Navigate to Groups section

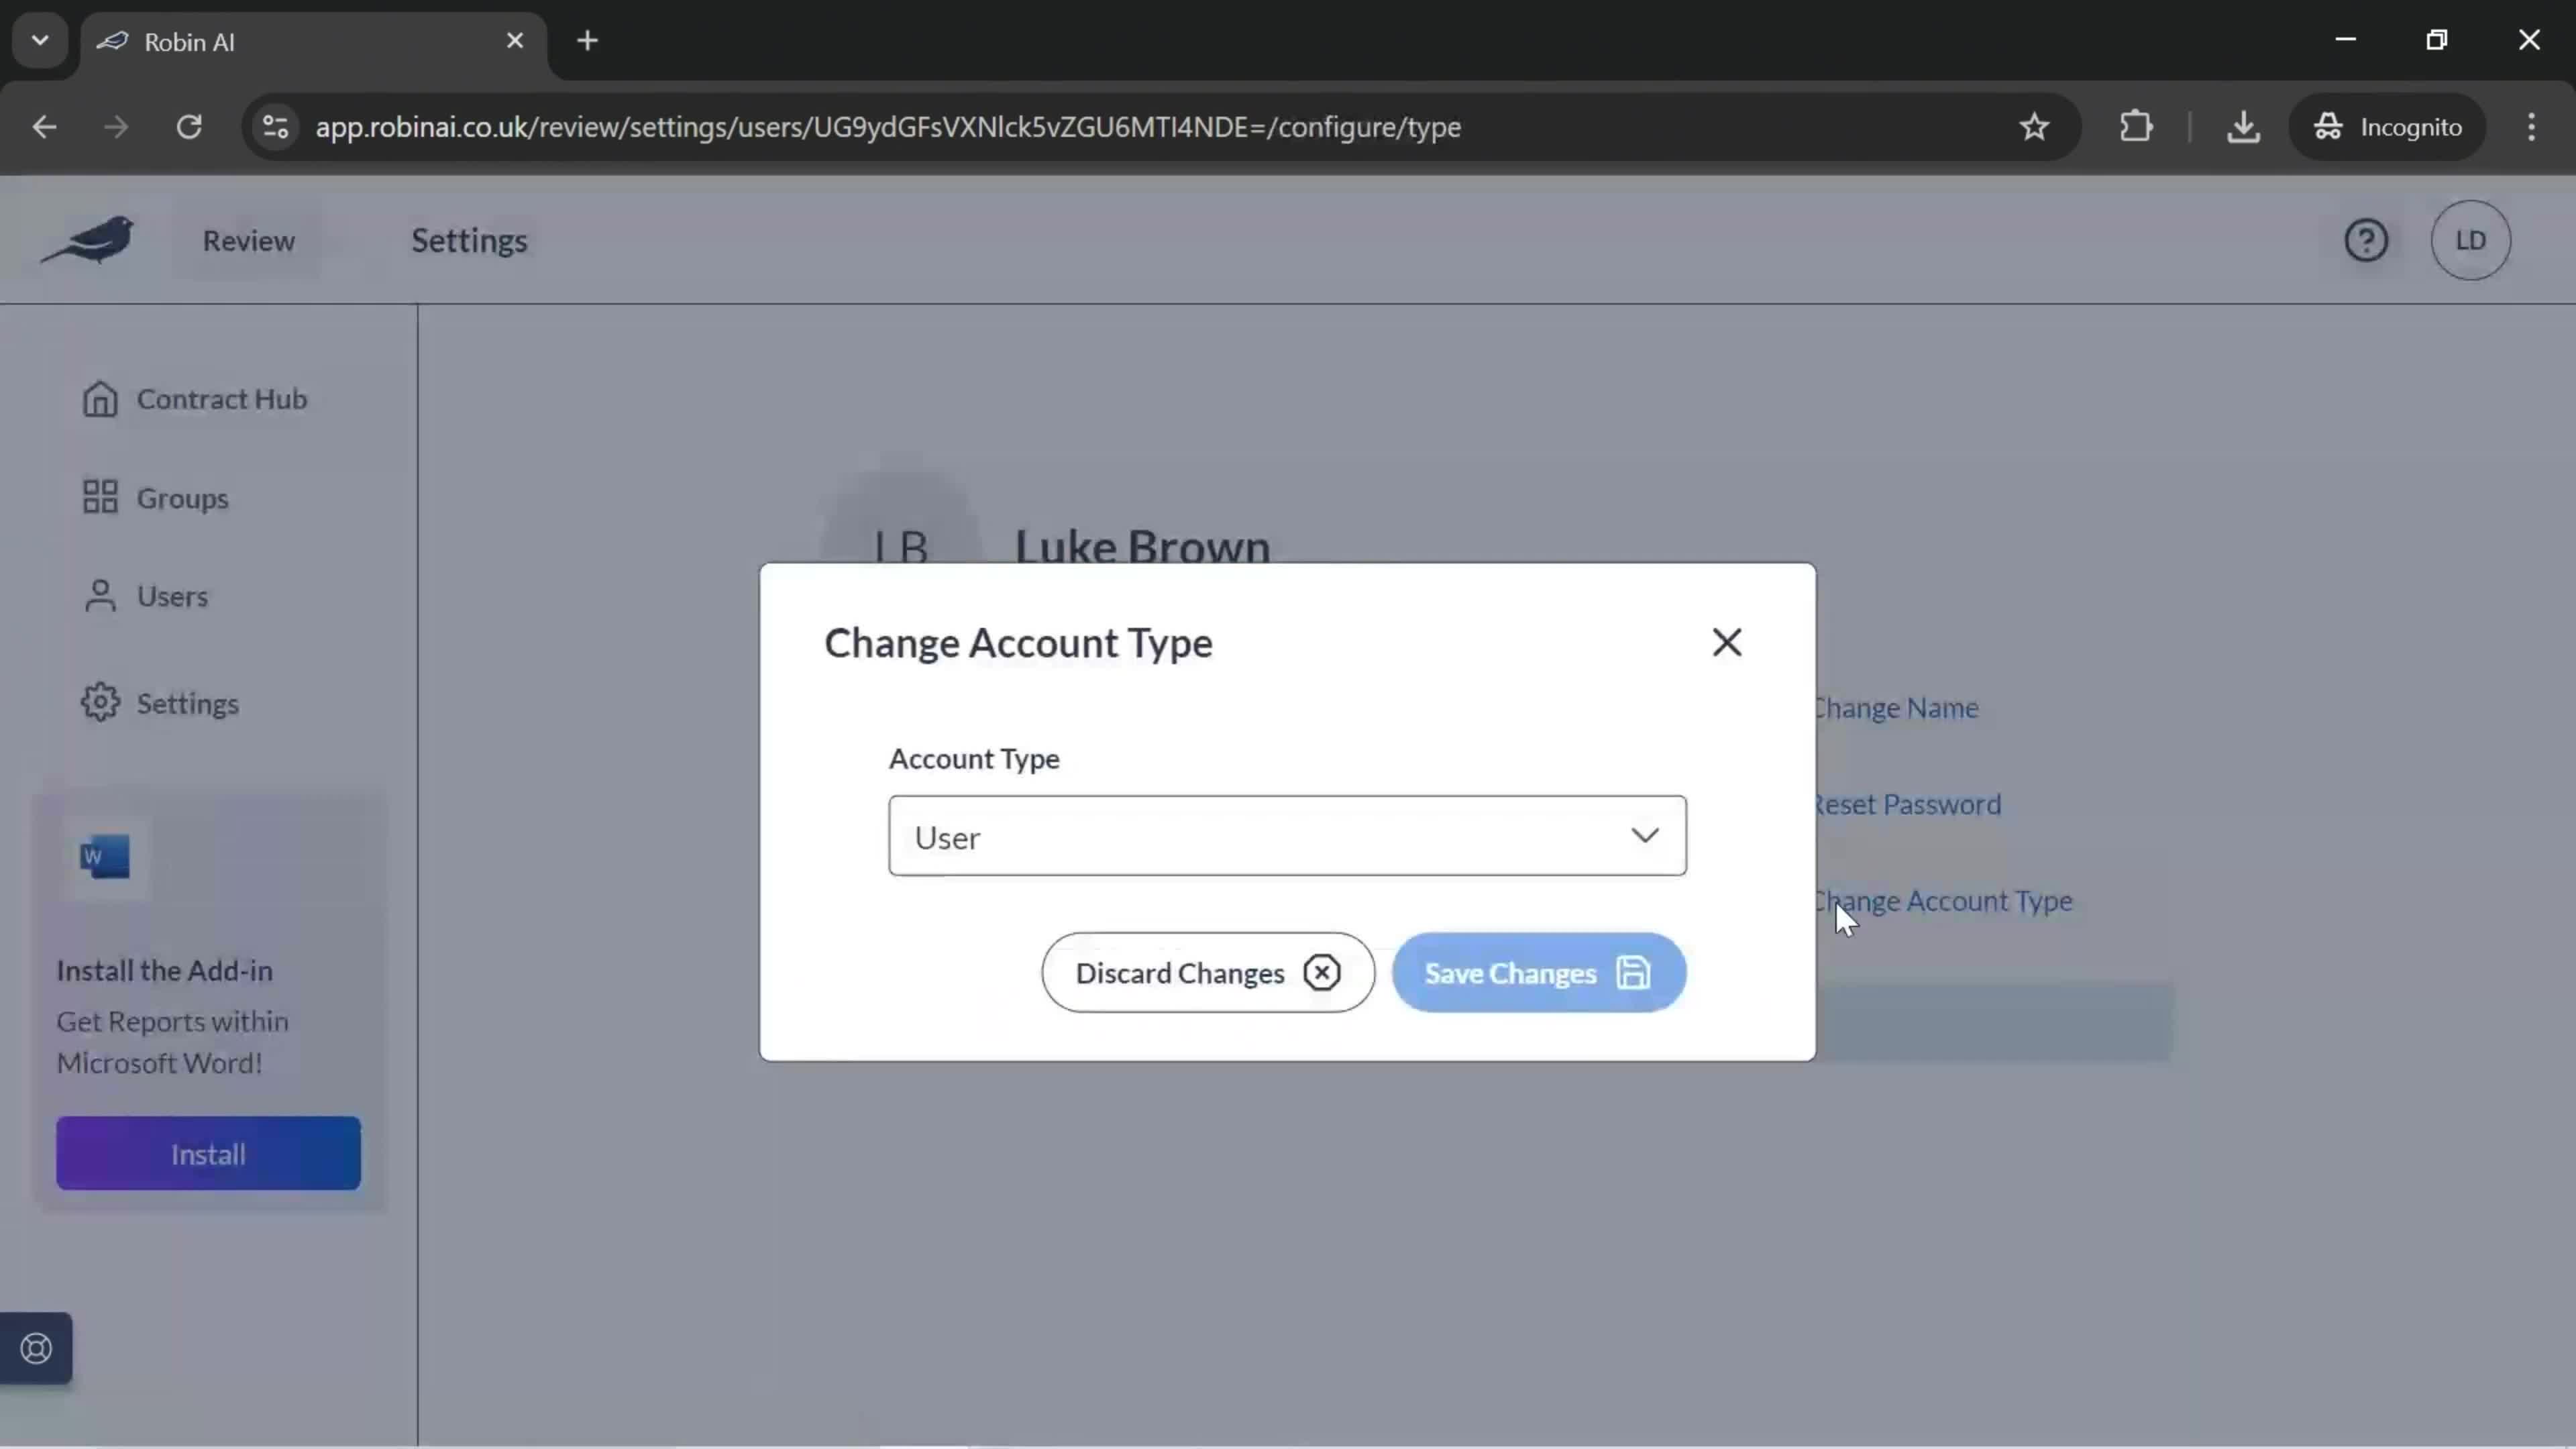pyautogui.click(x=184, y=497)
